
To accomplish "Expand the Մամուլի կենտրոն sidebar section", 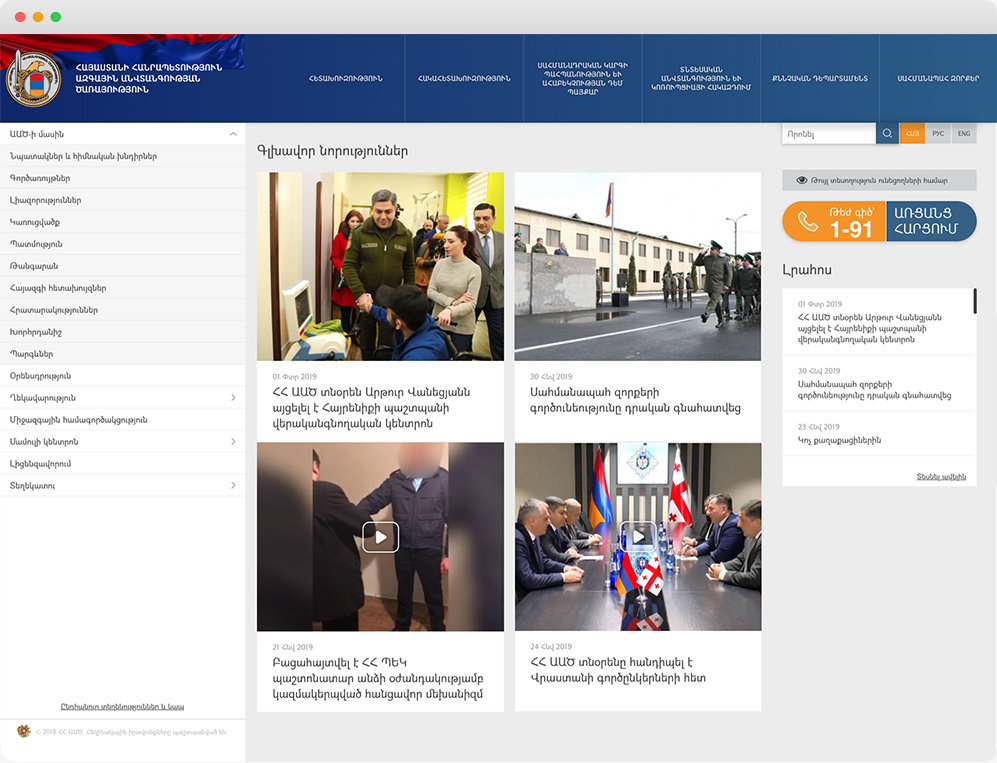I will click(x=233, y=442).
